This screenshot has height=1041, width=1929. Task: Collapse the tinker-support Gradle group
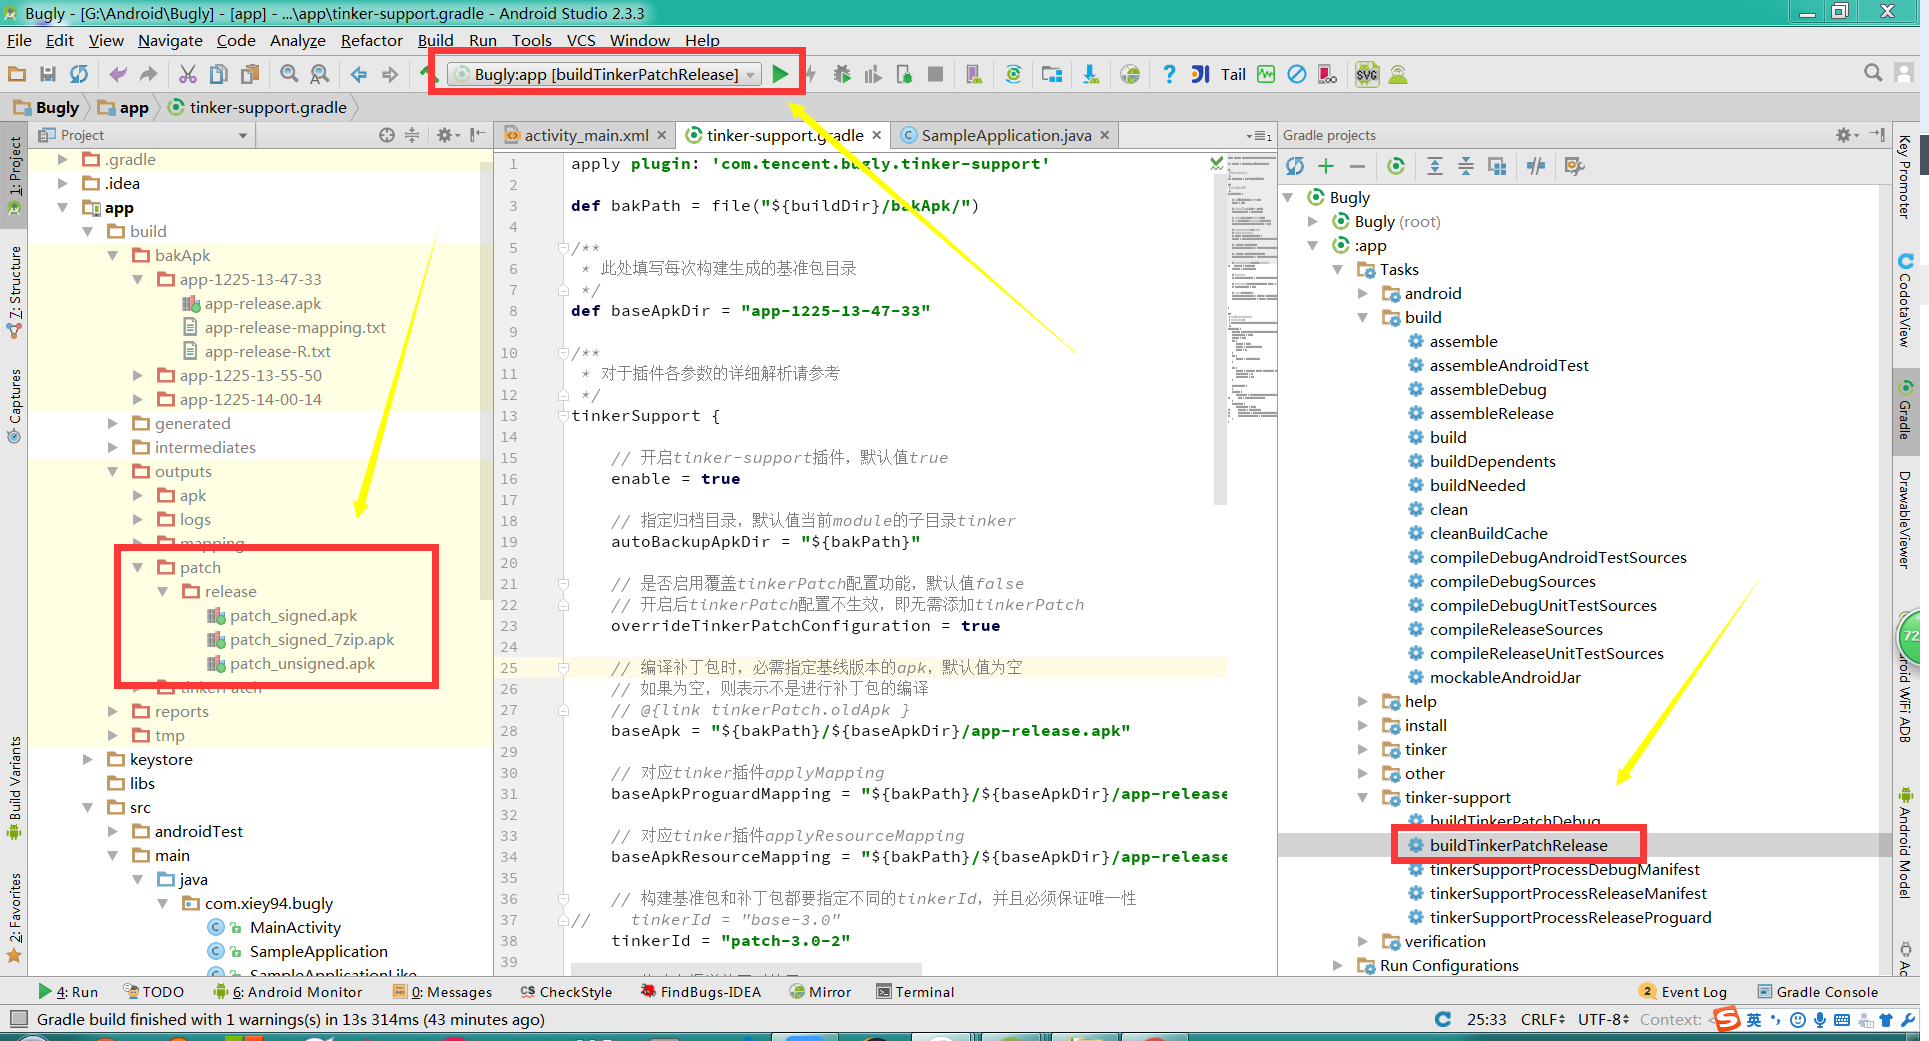(1362, 798)
